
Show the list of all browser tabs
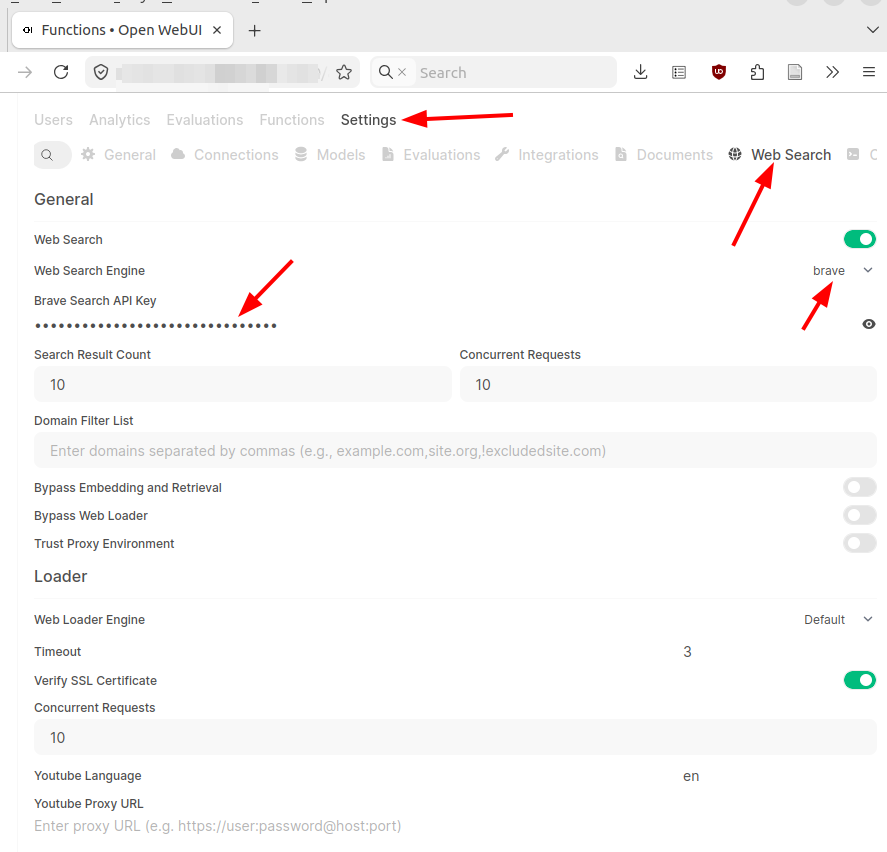872,30
